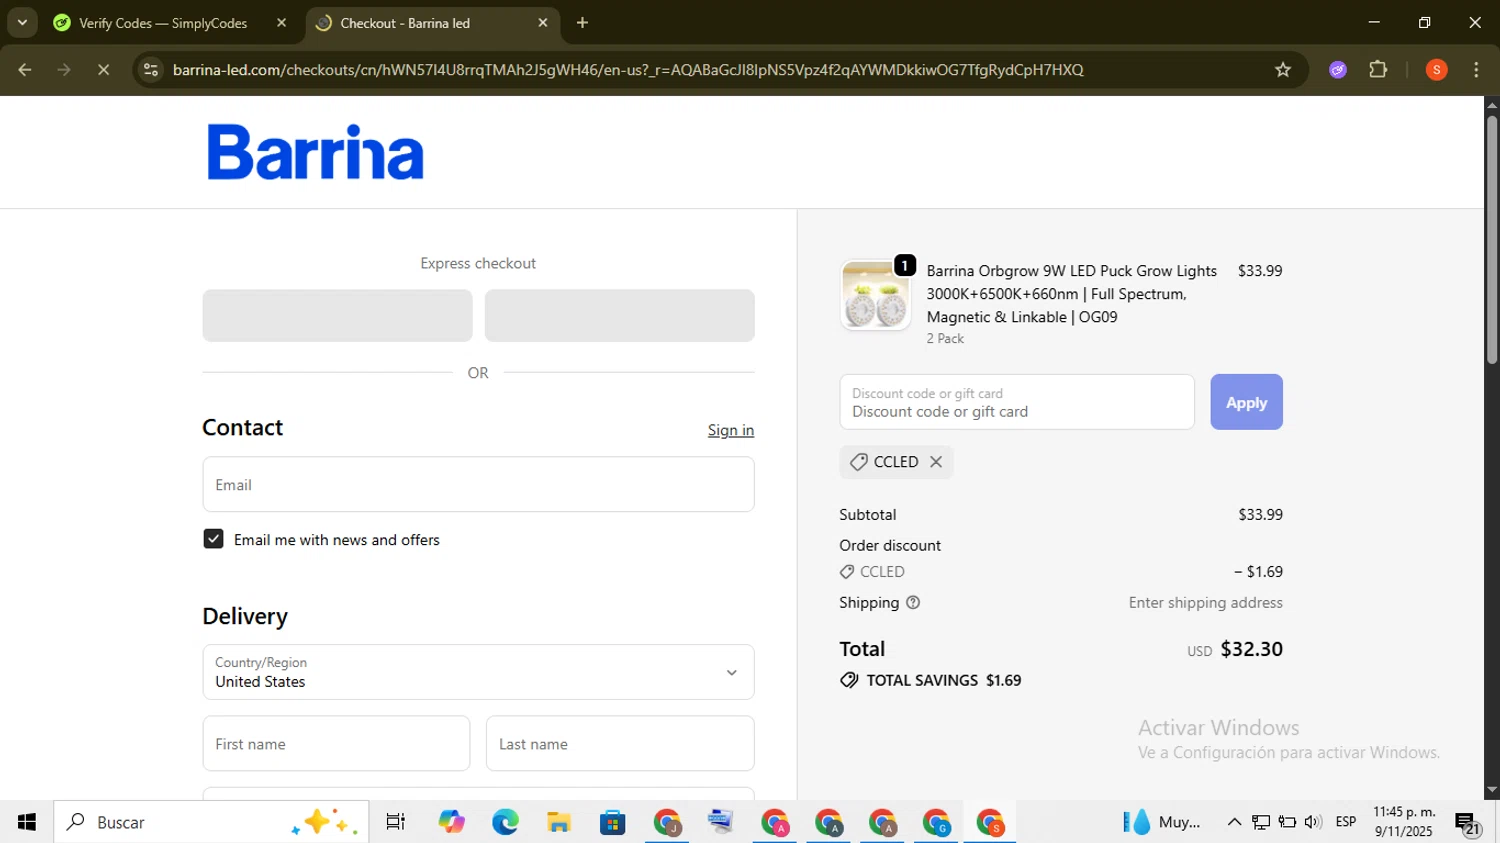The width and height of the screenshot is (1500, 843).
Task: Click the first express checkout button placeholder
Action: click(x=337, y=316)
